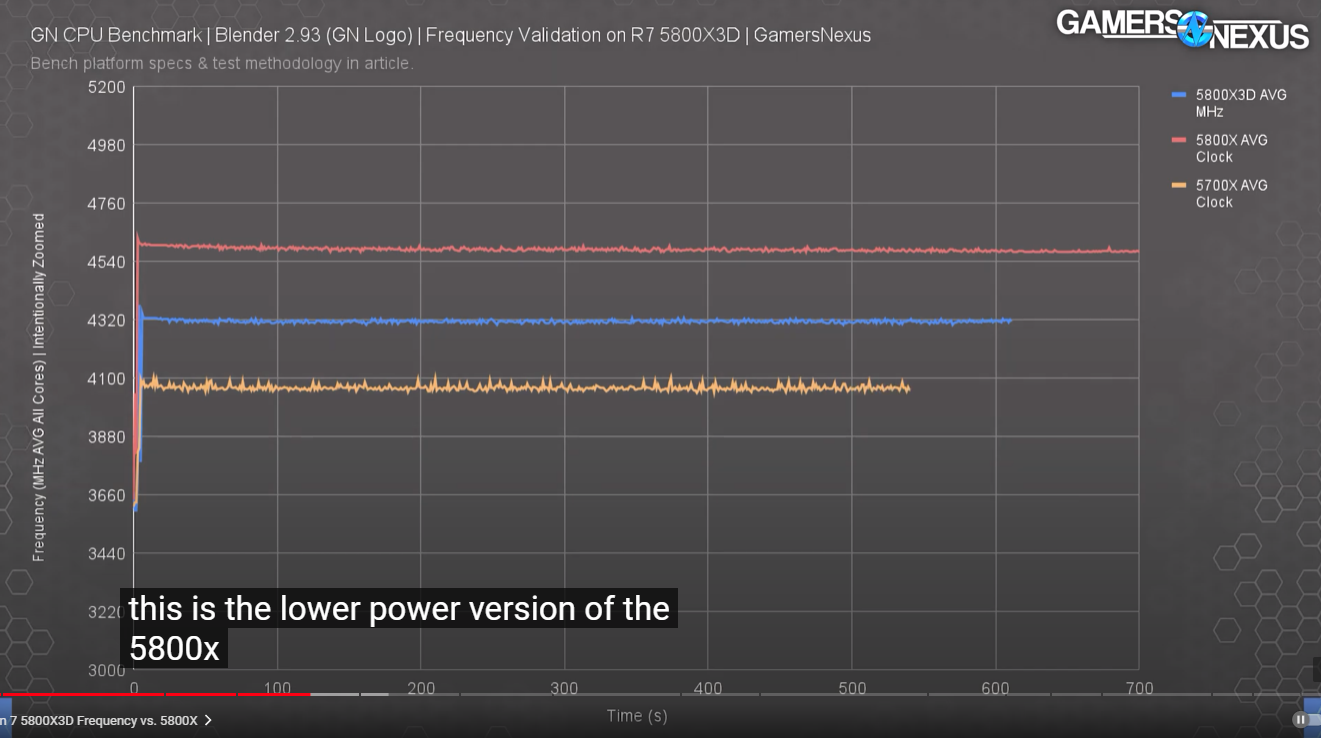
Task: Click the x-axis value '600'
Action: [995, 688]
